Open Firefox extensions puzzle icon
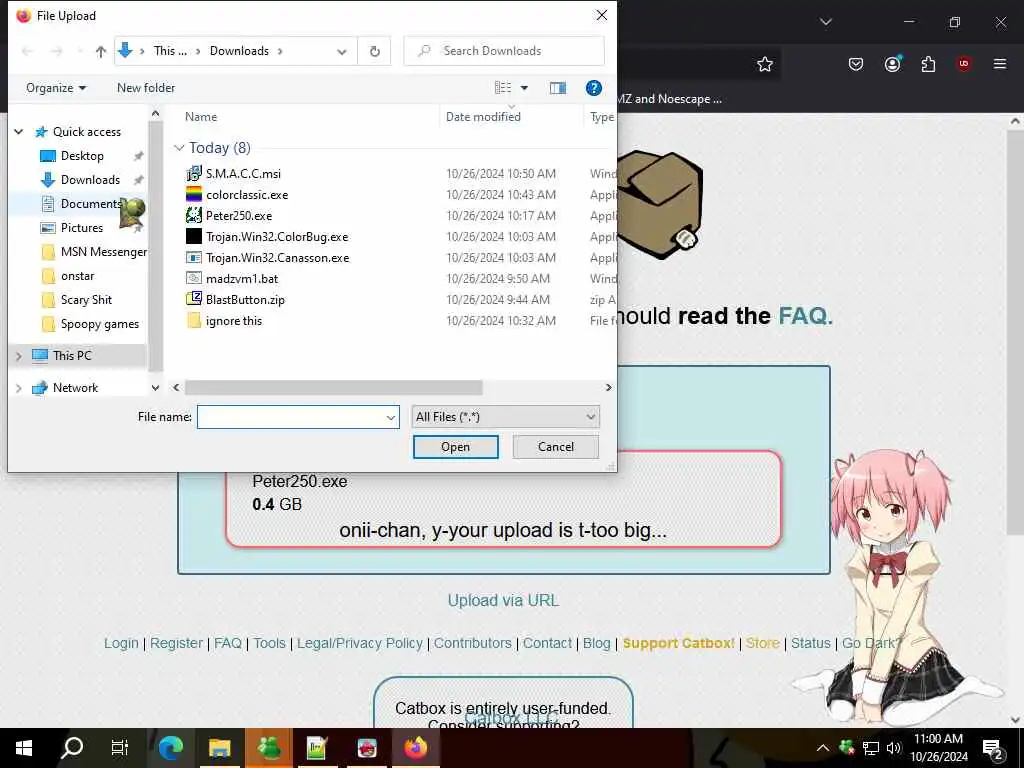 [928, 64]
